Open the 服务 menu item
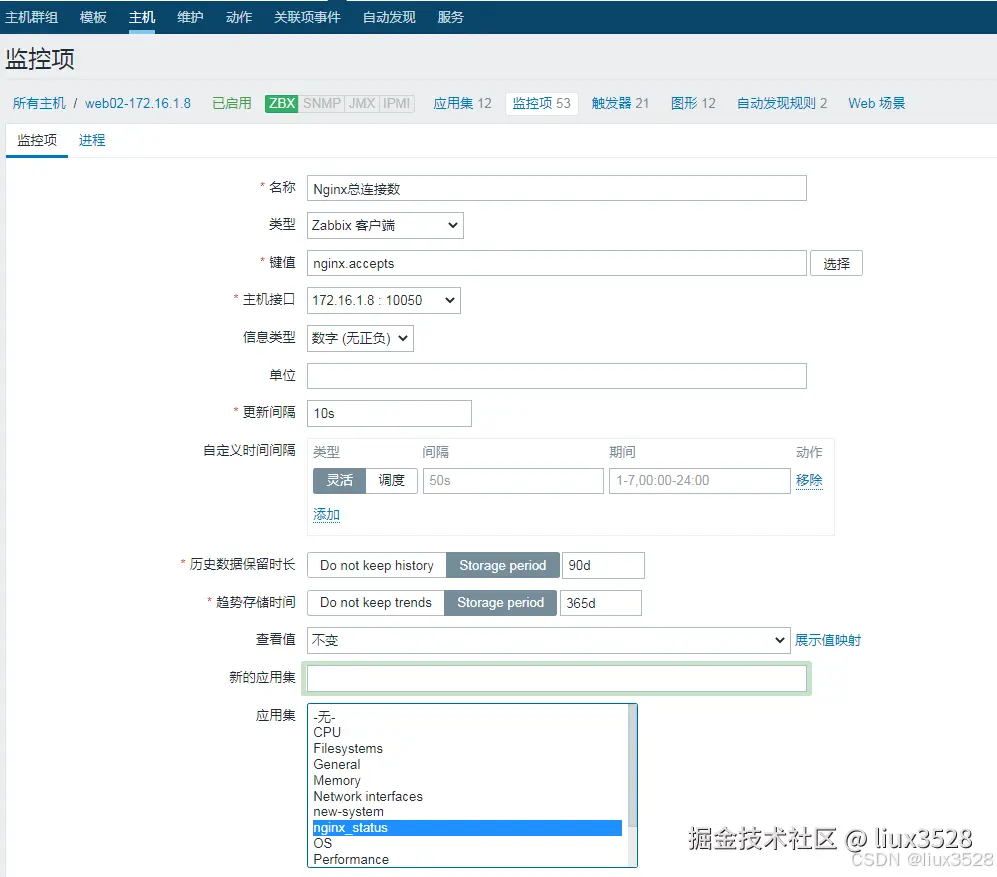 [x=451, y=17]
